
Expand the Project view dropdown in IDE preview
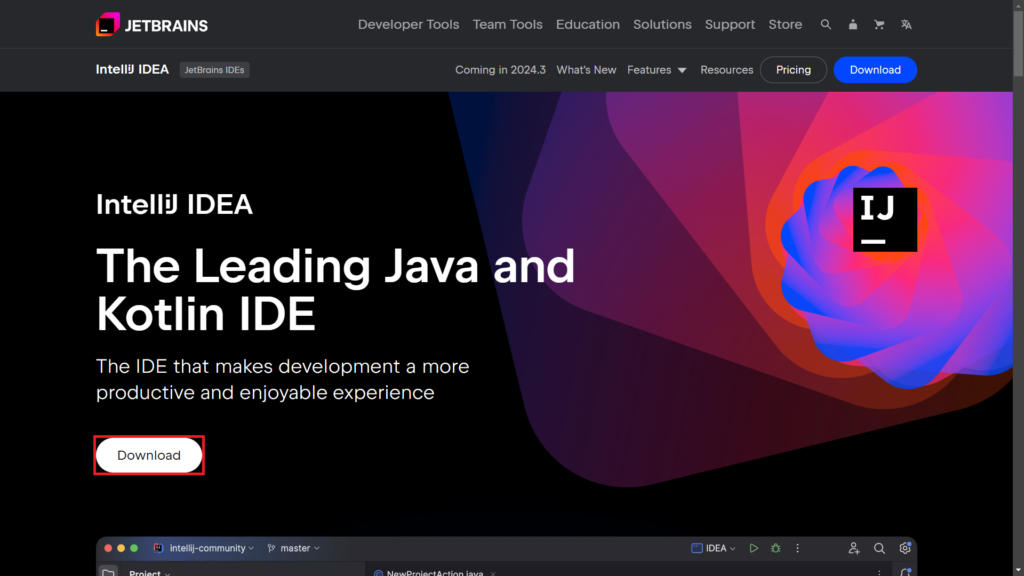150,572
